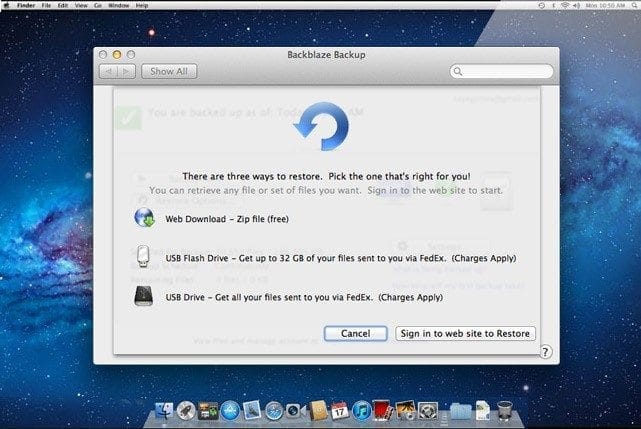Open the documents stack in the Dock

point(483,410)
